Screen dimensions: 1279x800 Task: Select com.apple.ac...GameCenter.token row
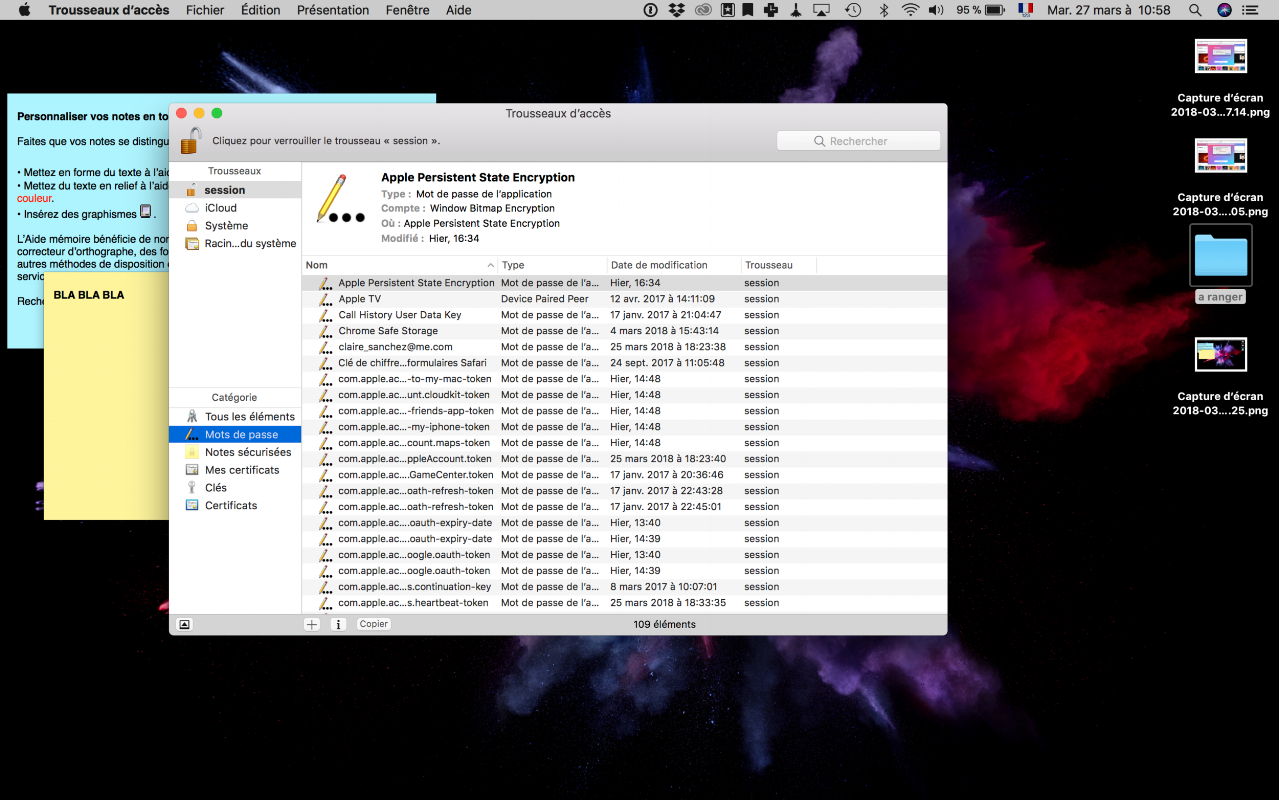pos(624,475)
